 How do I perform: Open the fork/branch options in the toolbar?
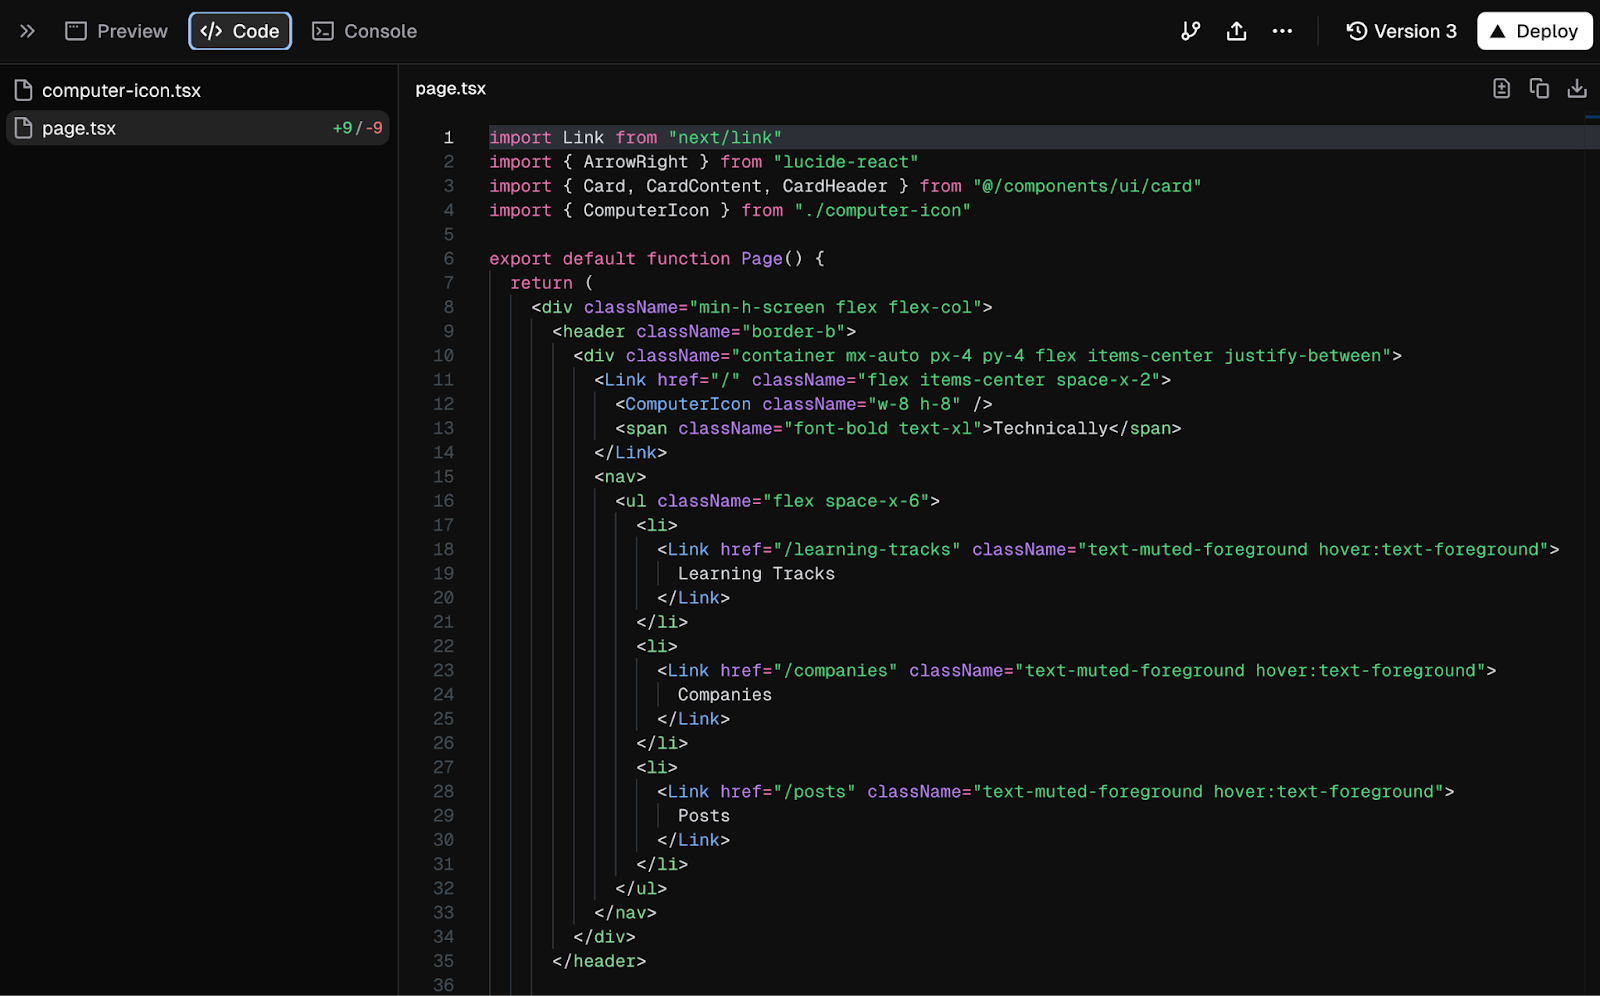1190,31
